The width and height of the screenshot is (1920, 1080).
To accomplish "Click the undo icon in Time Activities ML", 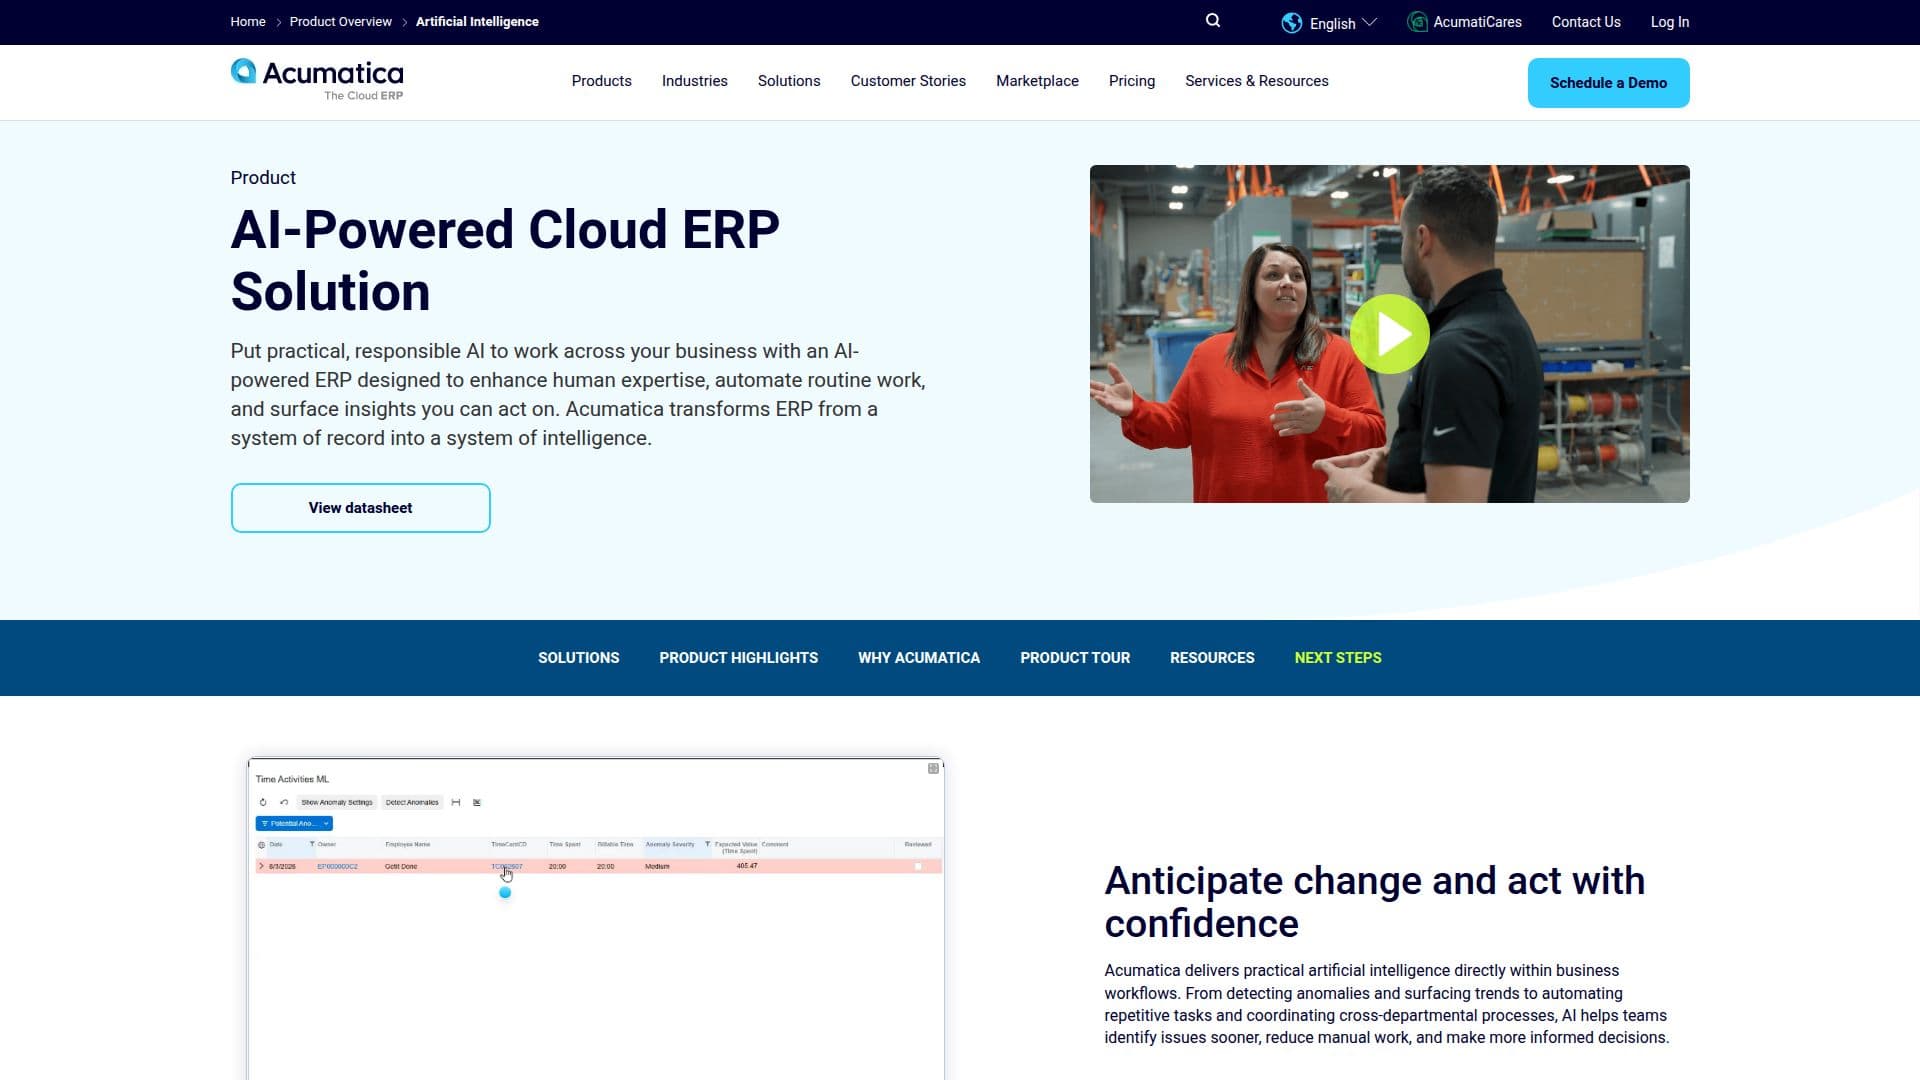I will point(284,802).
